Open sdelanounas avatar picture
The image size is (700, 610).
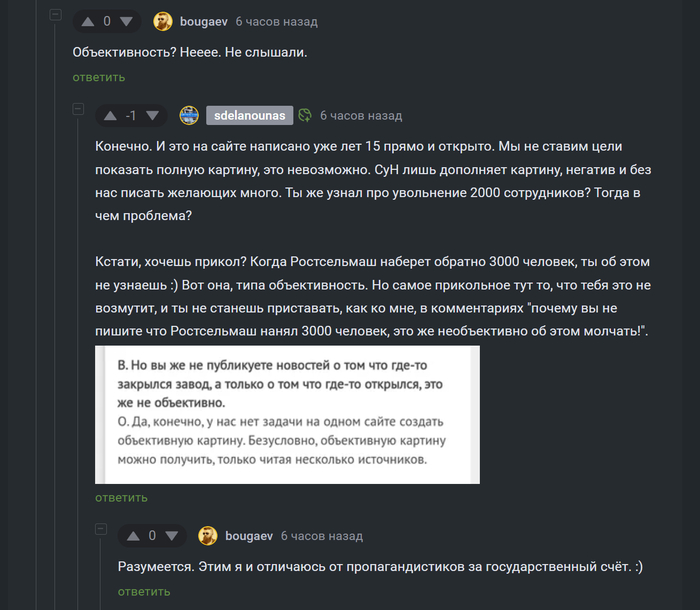[189, 116]
